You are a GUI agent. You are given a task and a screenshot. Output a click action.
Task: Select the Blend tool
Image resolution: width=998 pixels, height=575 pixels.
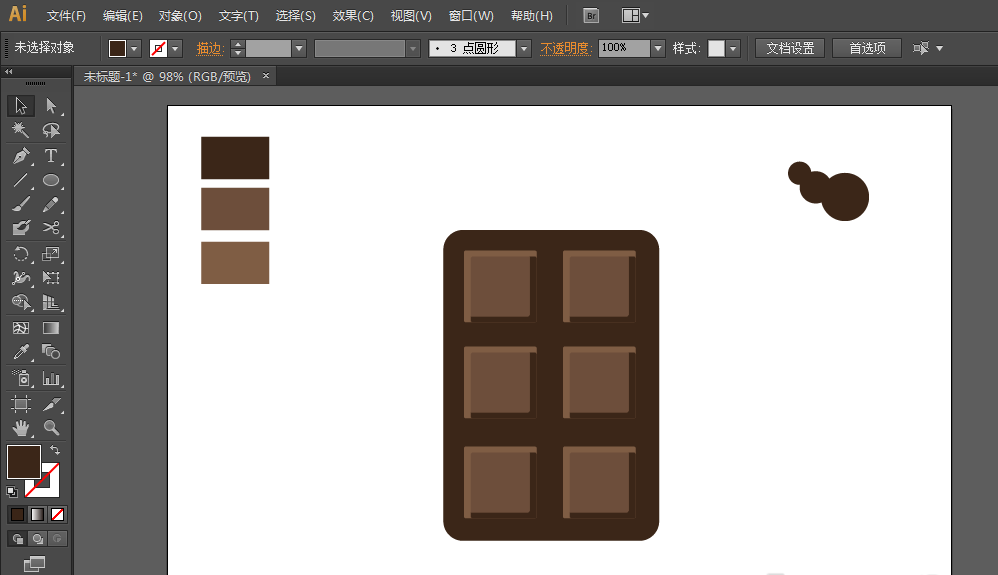point(51,352)
